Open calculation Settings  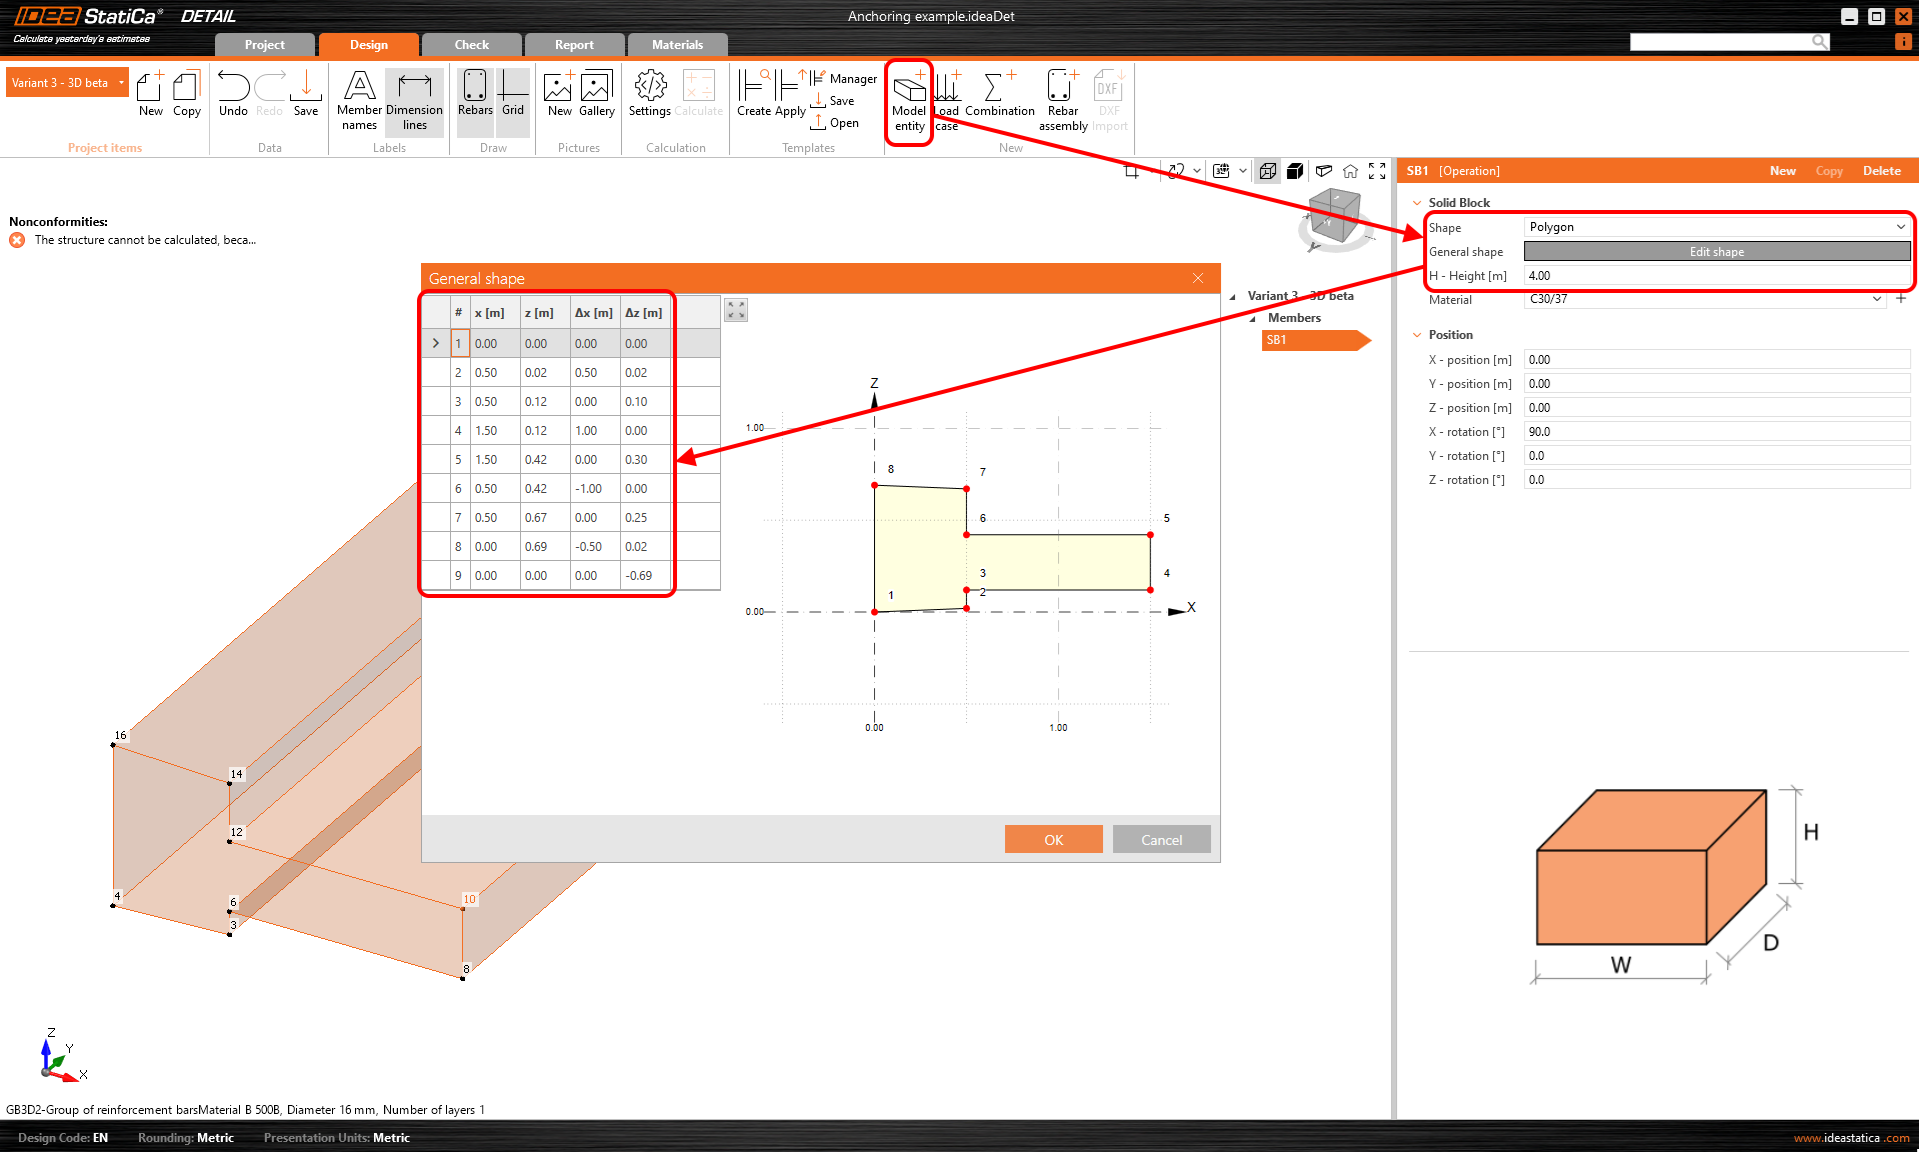click(650, 95)
